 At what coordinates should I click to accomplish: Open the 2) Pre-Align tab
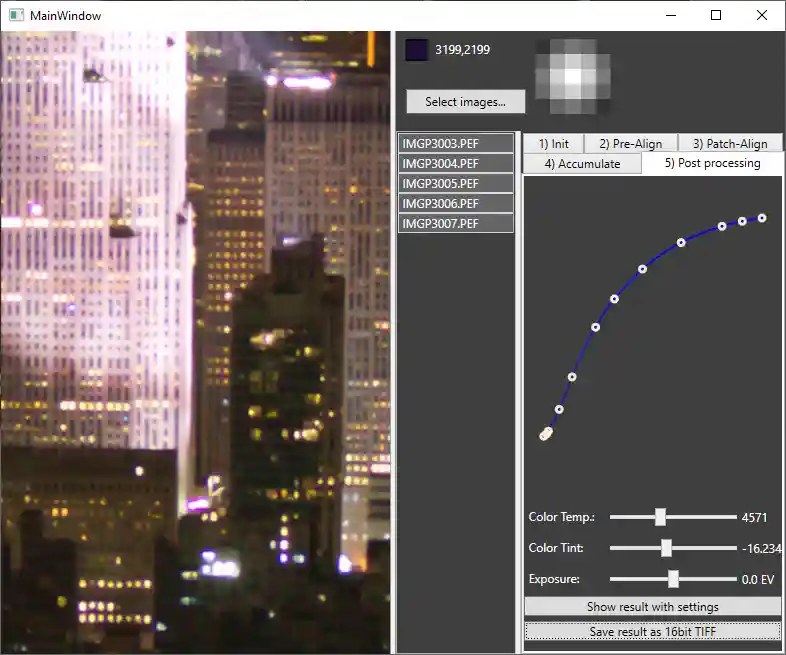click(630, 144)
